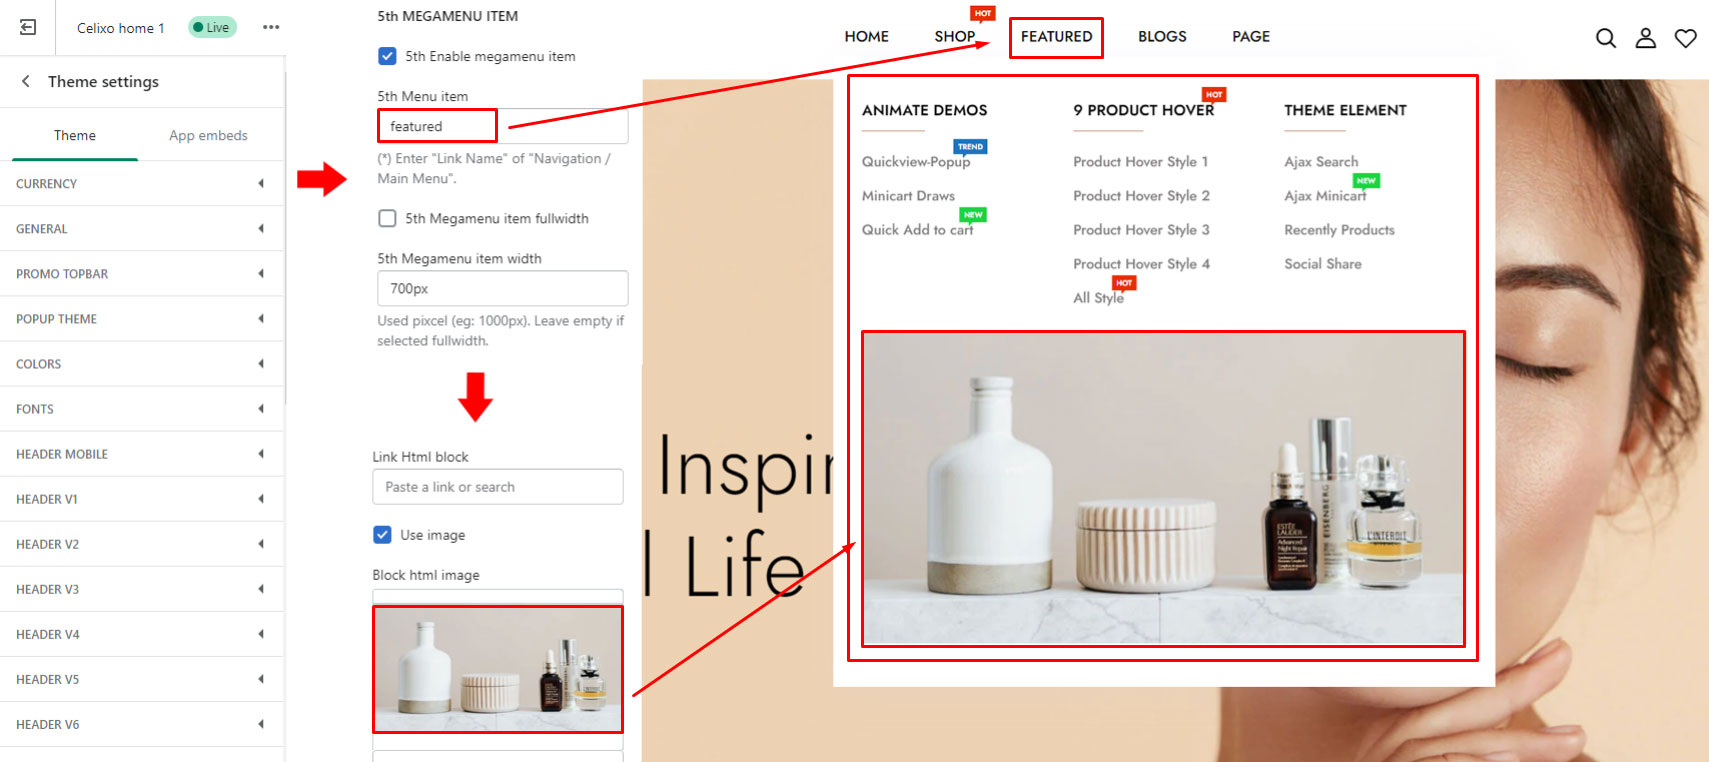Open the Ajax Search link
This screenshot has height=762, width=1709.
(x=1321, y=162)
